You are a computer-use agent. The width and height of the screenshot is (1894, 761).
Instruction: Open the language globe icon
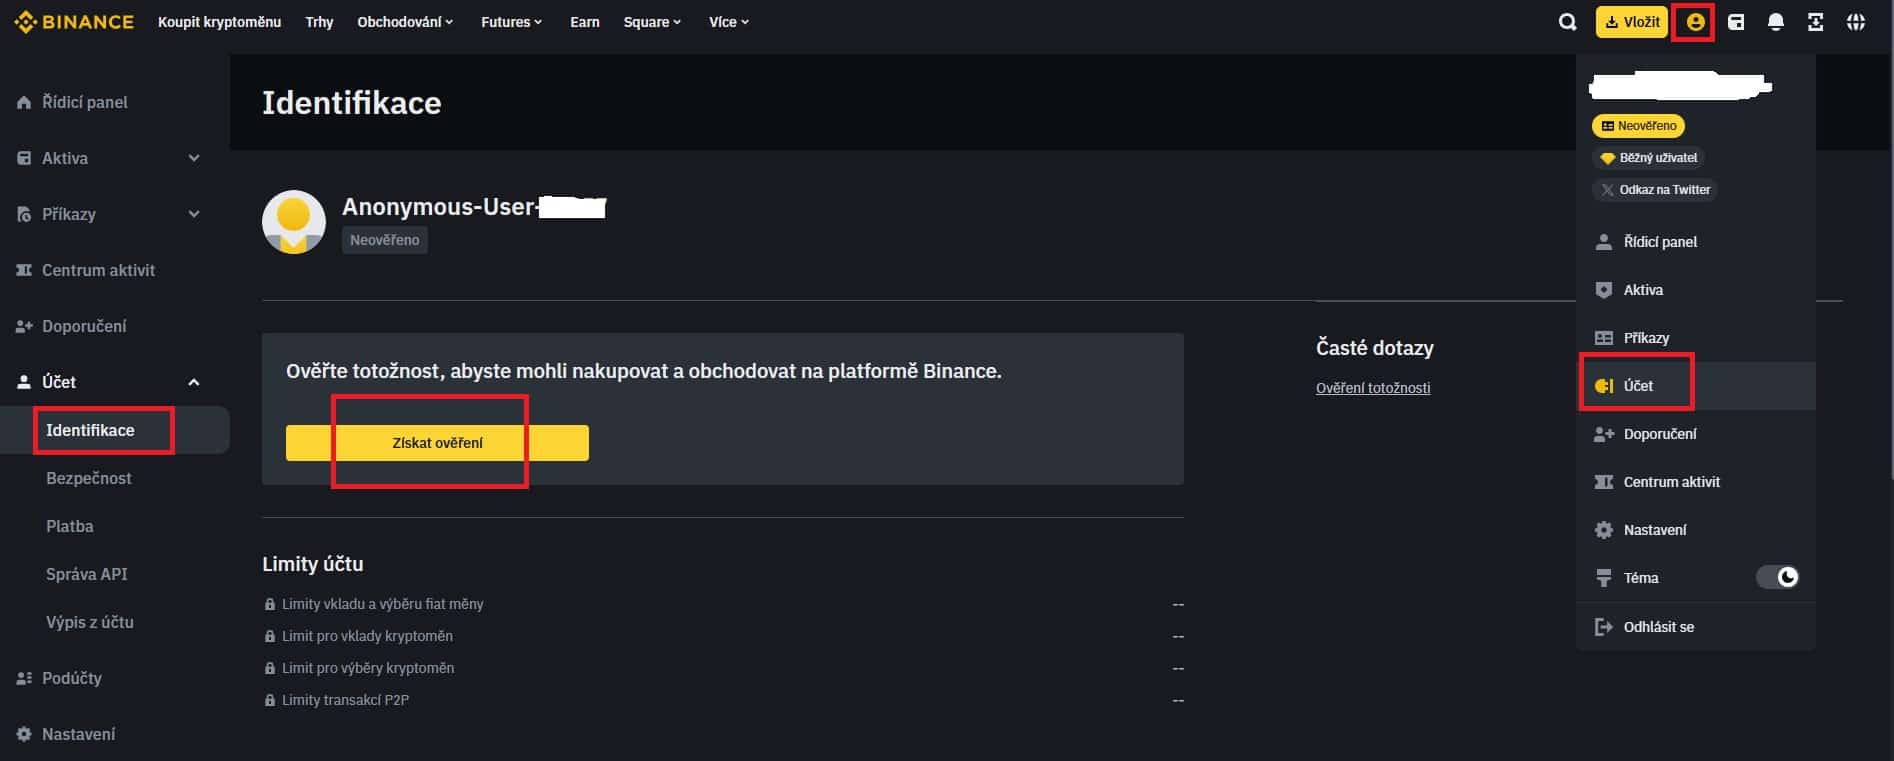point(1856,22)
